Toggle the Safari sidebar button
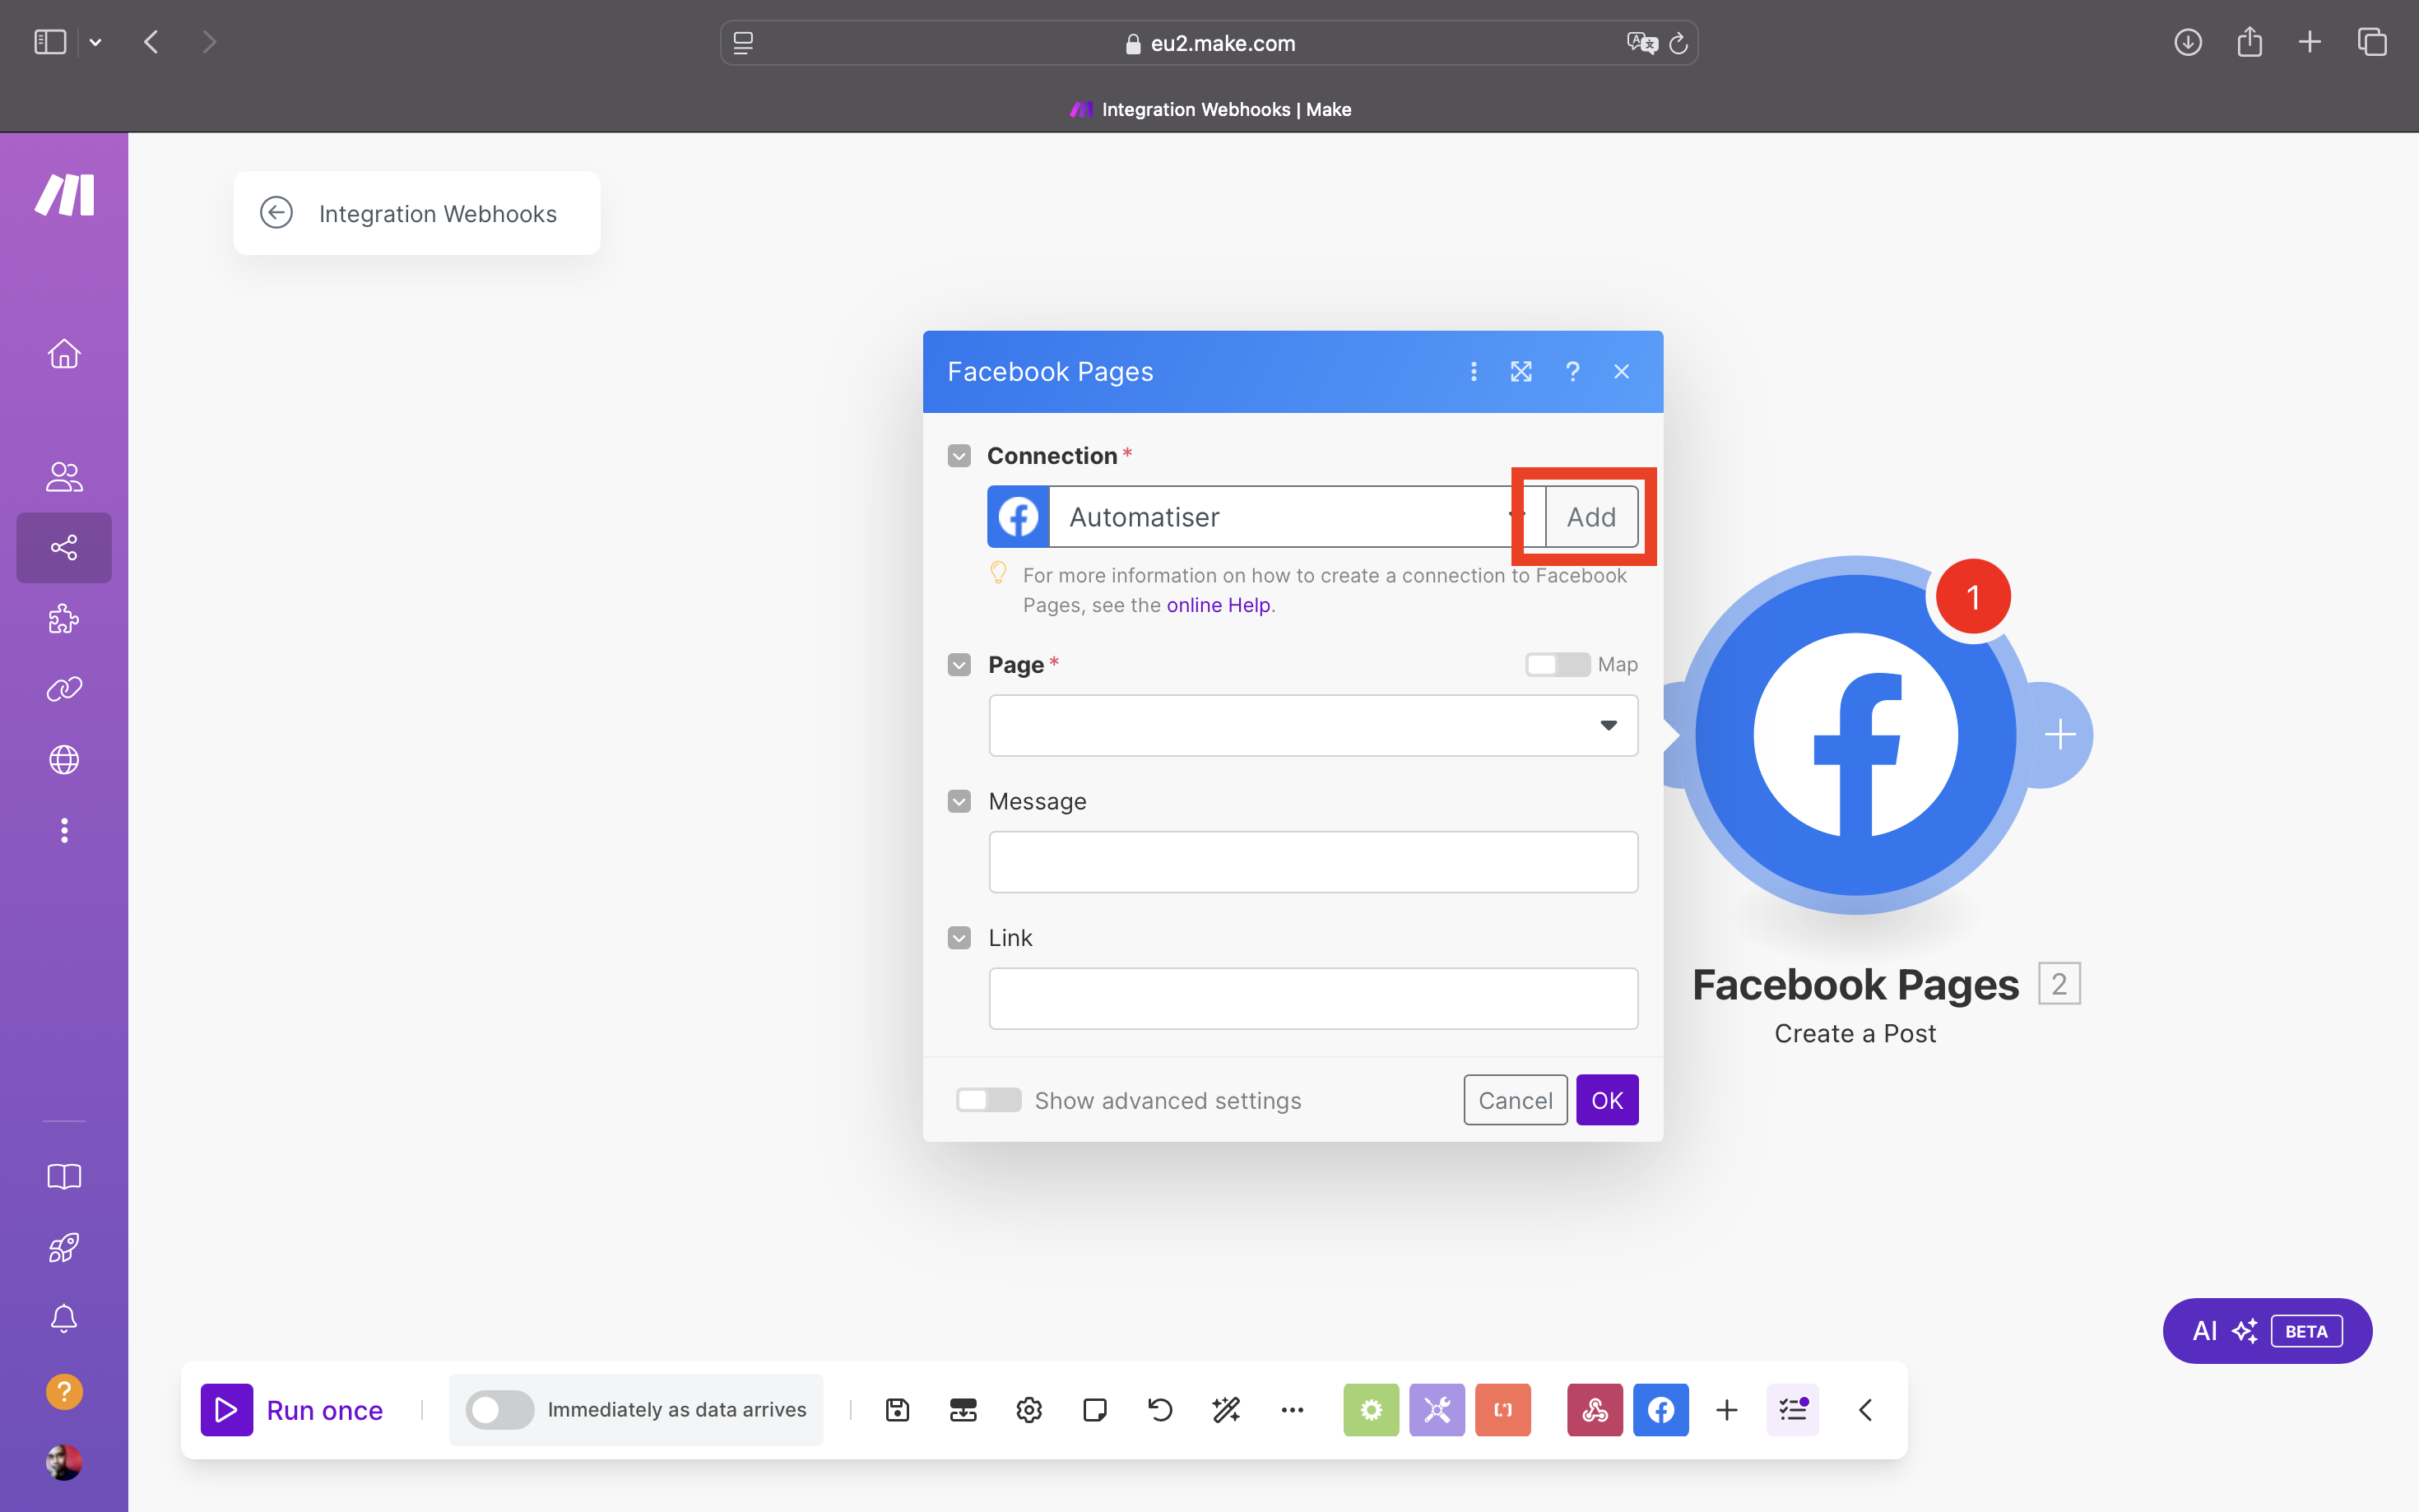The width and height of the screenshot is (2419, 1512). tap(50, 42)
